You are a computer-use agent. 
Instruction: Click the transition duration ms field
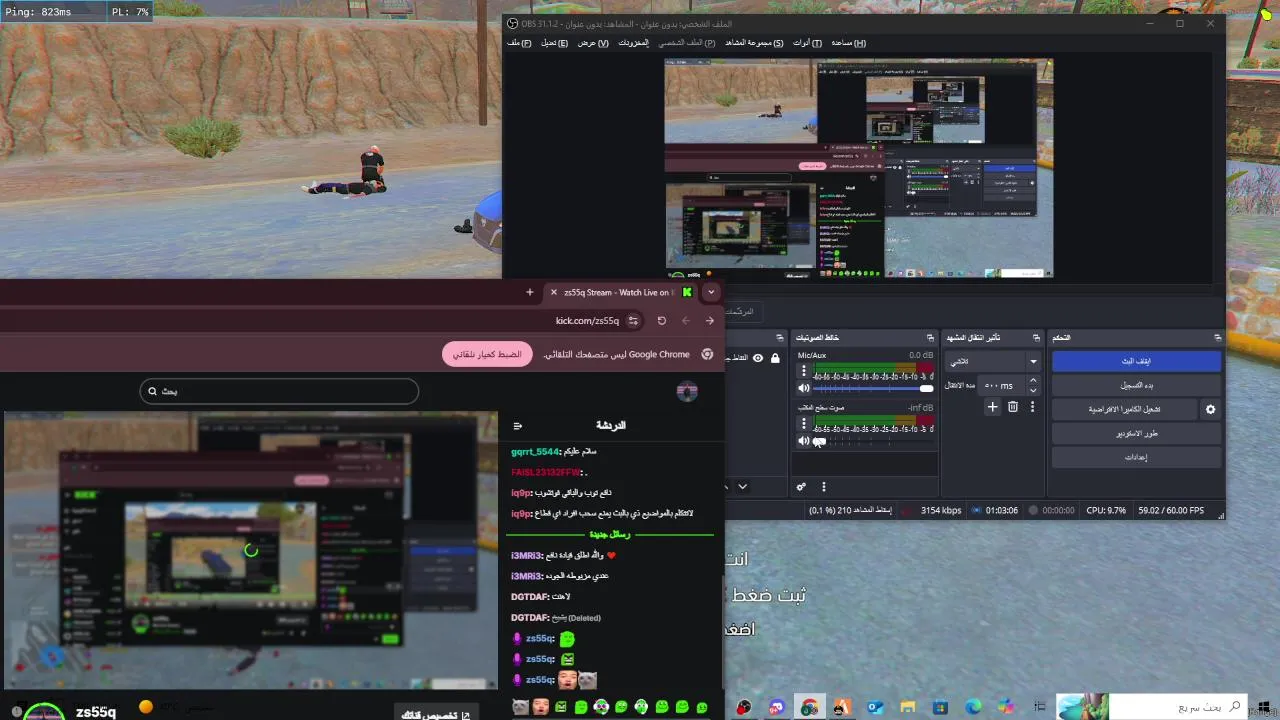[1001, 385]
